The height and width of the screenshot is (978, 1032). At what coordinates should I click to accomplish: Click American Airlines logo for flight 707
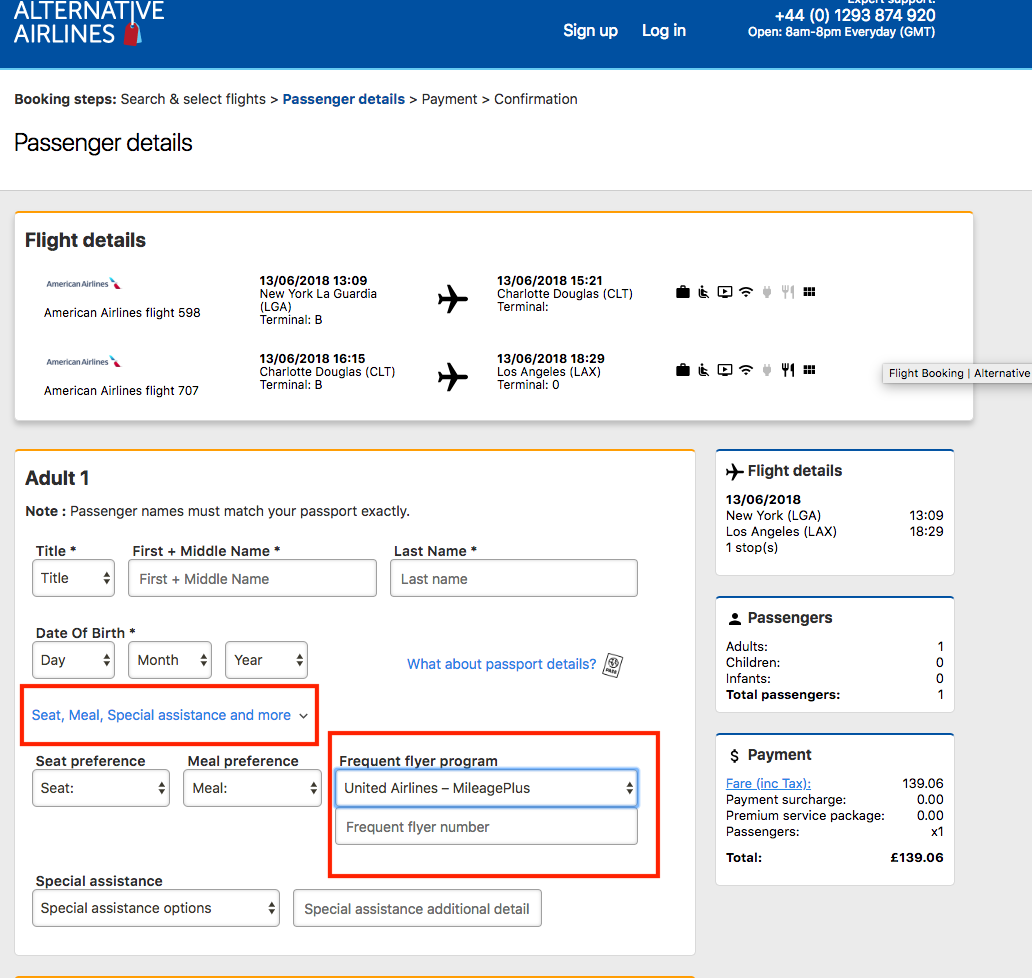tap(84, 361)
